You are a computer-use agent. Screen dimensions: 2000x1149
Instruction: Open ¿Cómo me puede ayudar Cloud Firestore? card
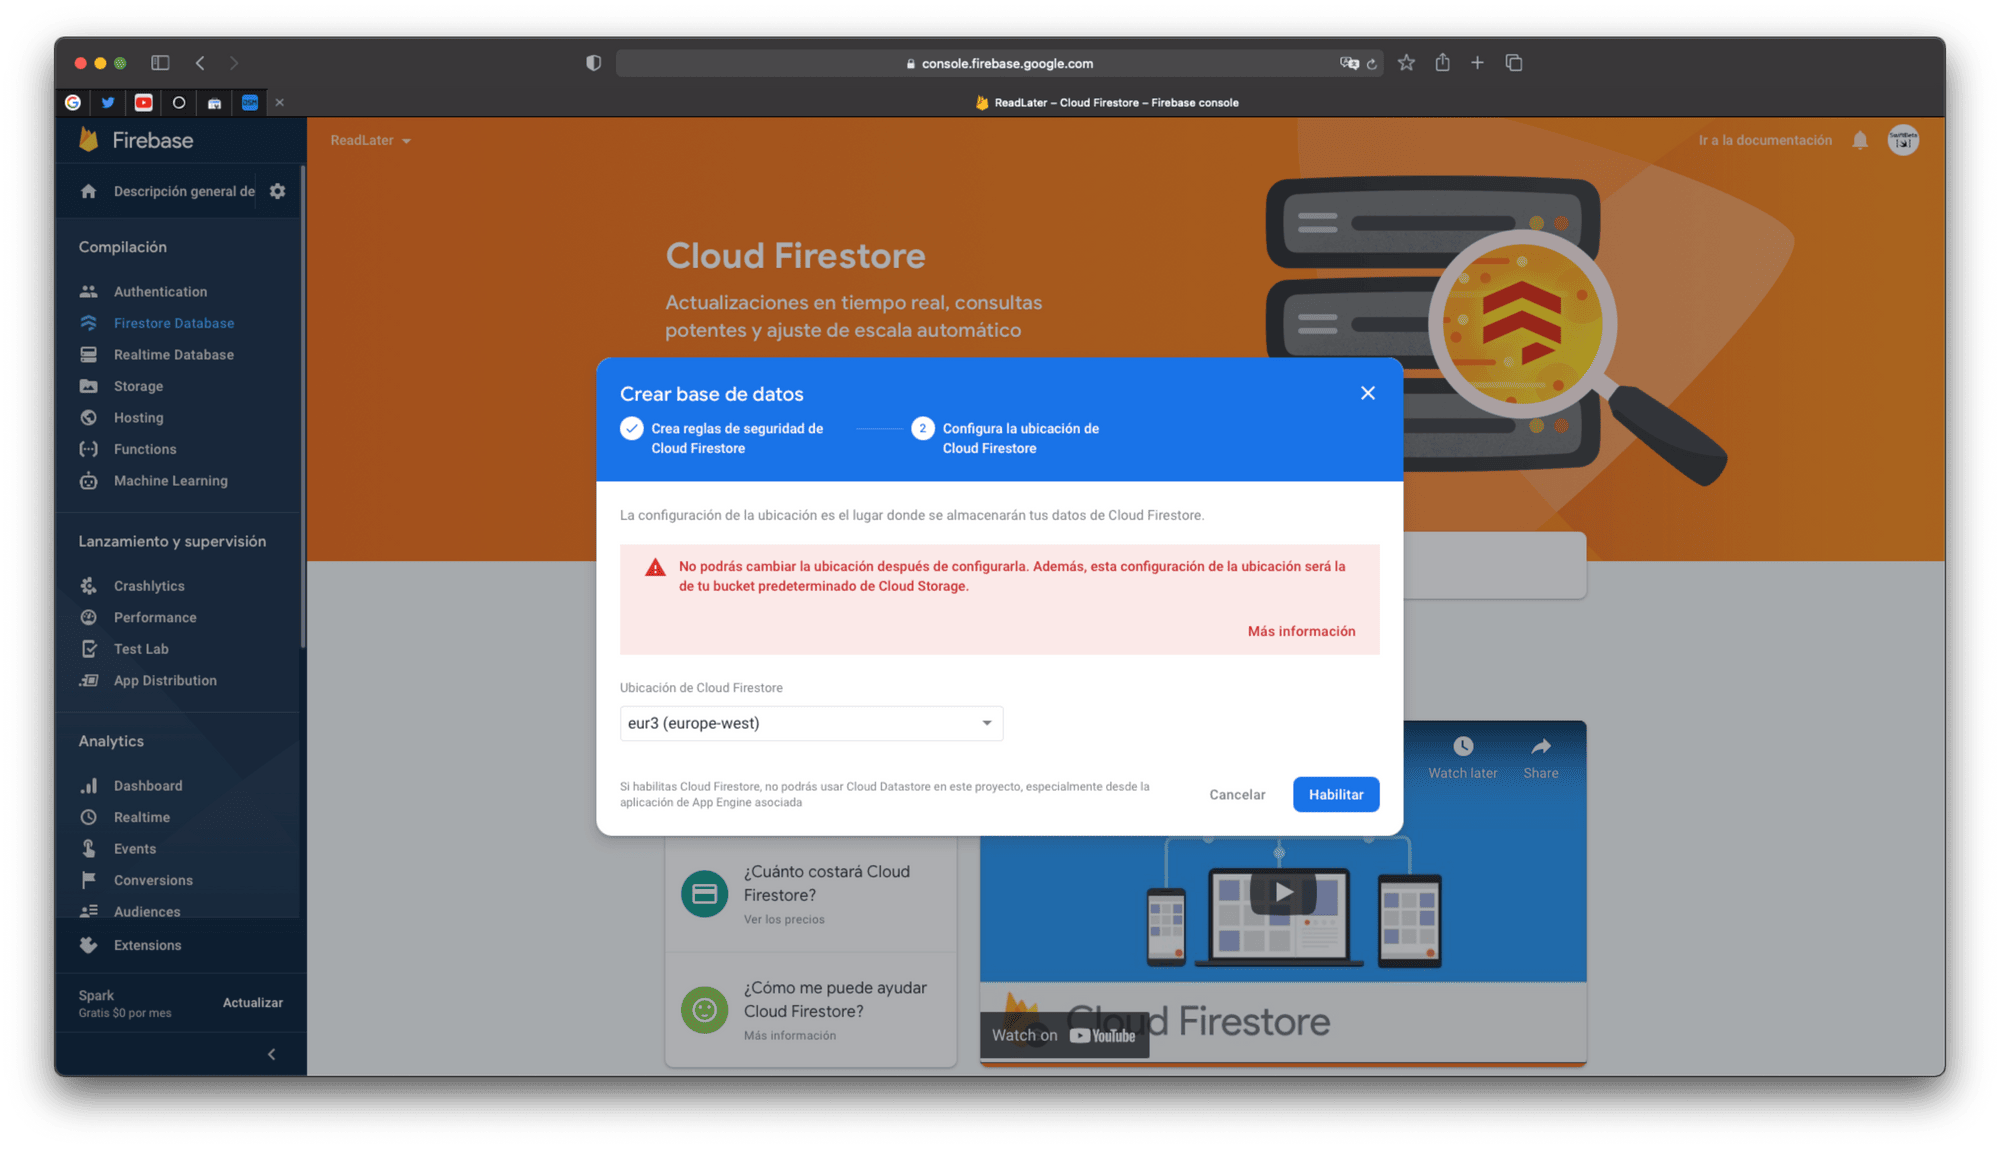pyautogui.click(x=811, y=1010)
